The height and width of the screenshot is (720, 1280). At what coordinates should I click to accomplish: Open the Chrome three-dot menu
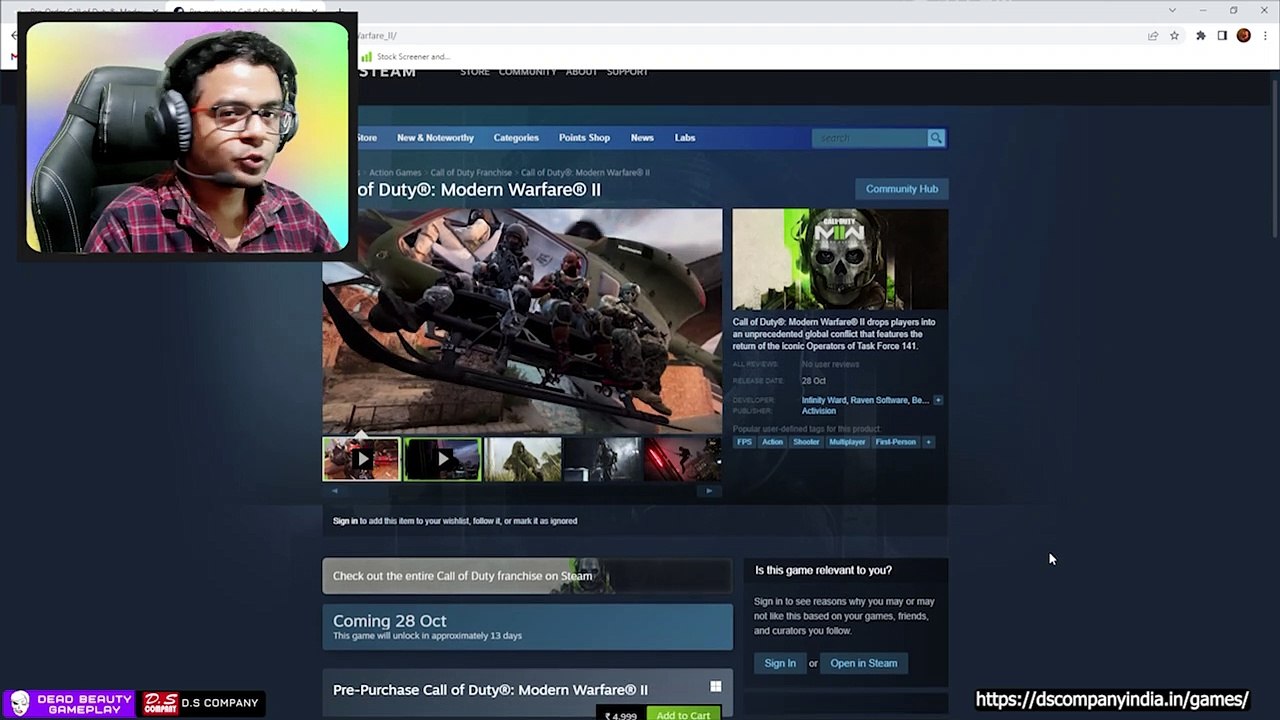1265,35
